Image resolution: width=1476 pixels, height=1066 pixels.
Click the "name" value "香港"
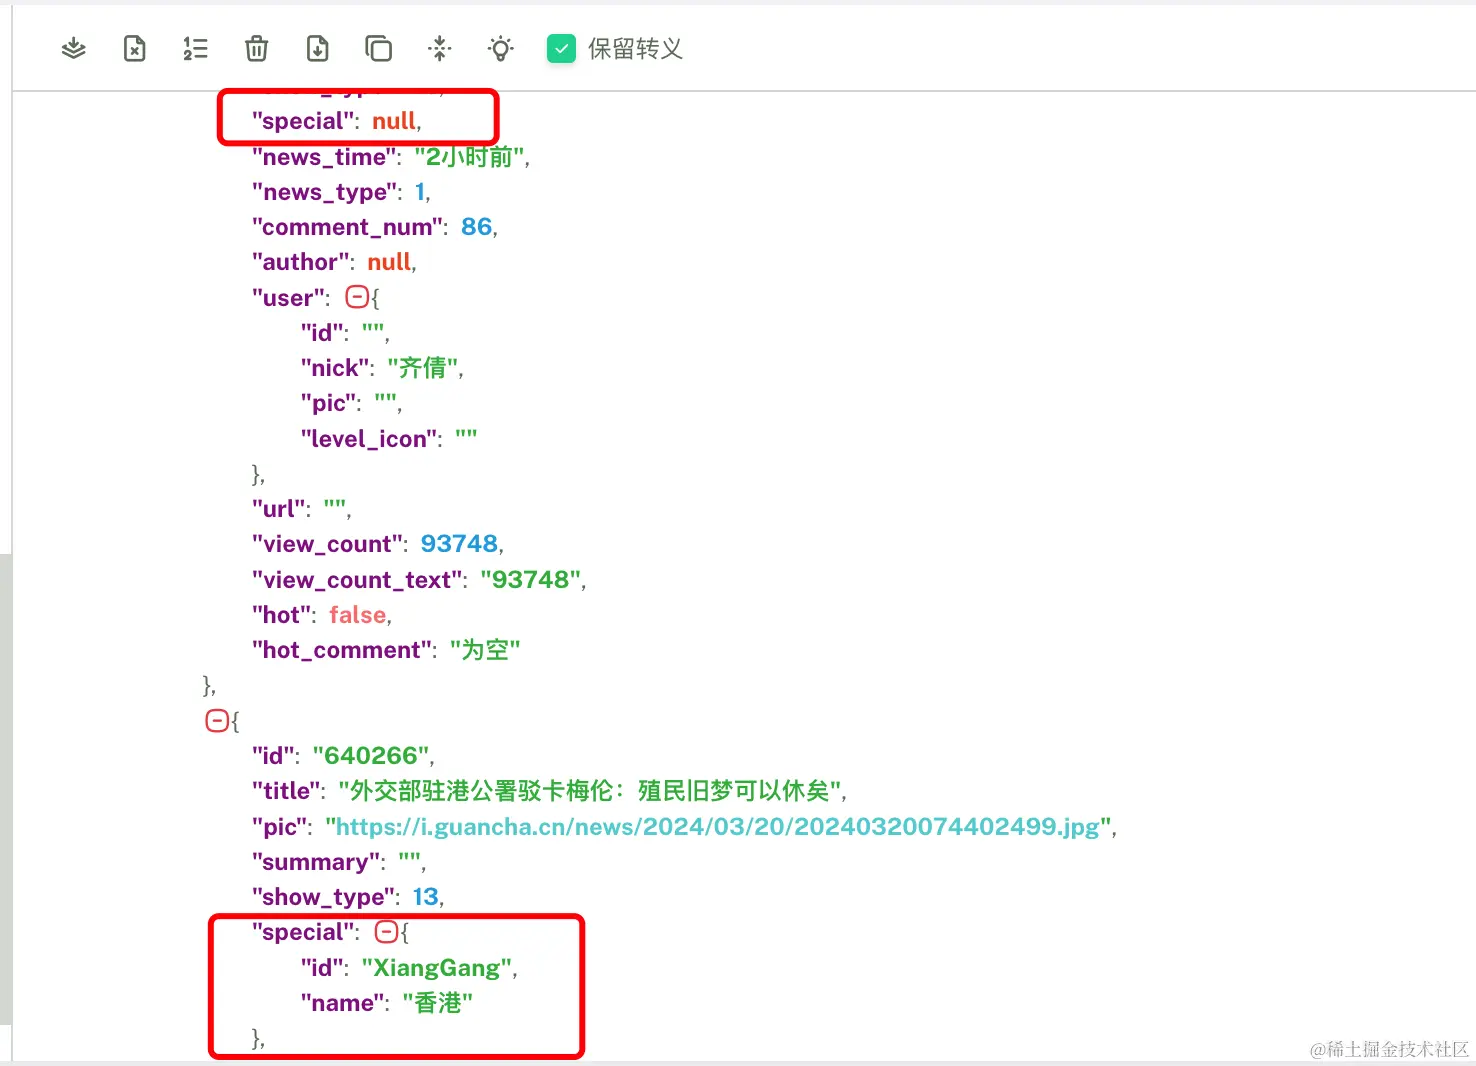(x=438, y=1003)
